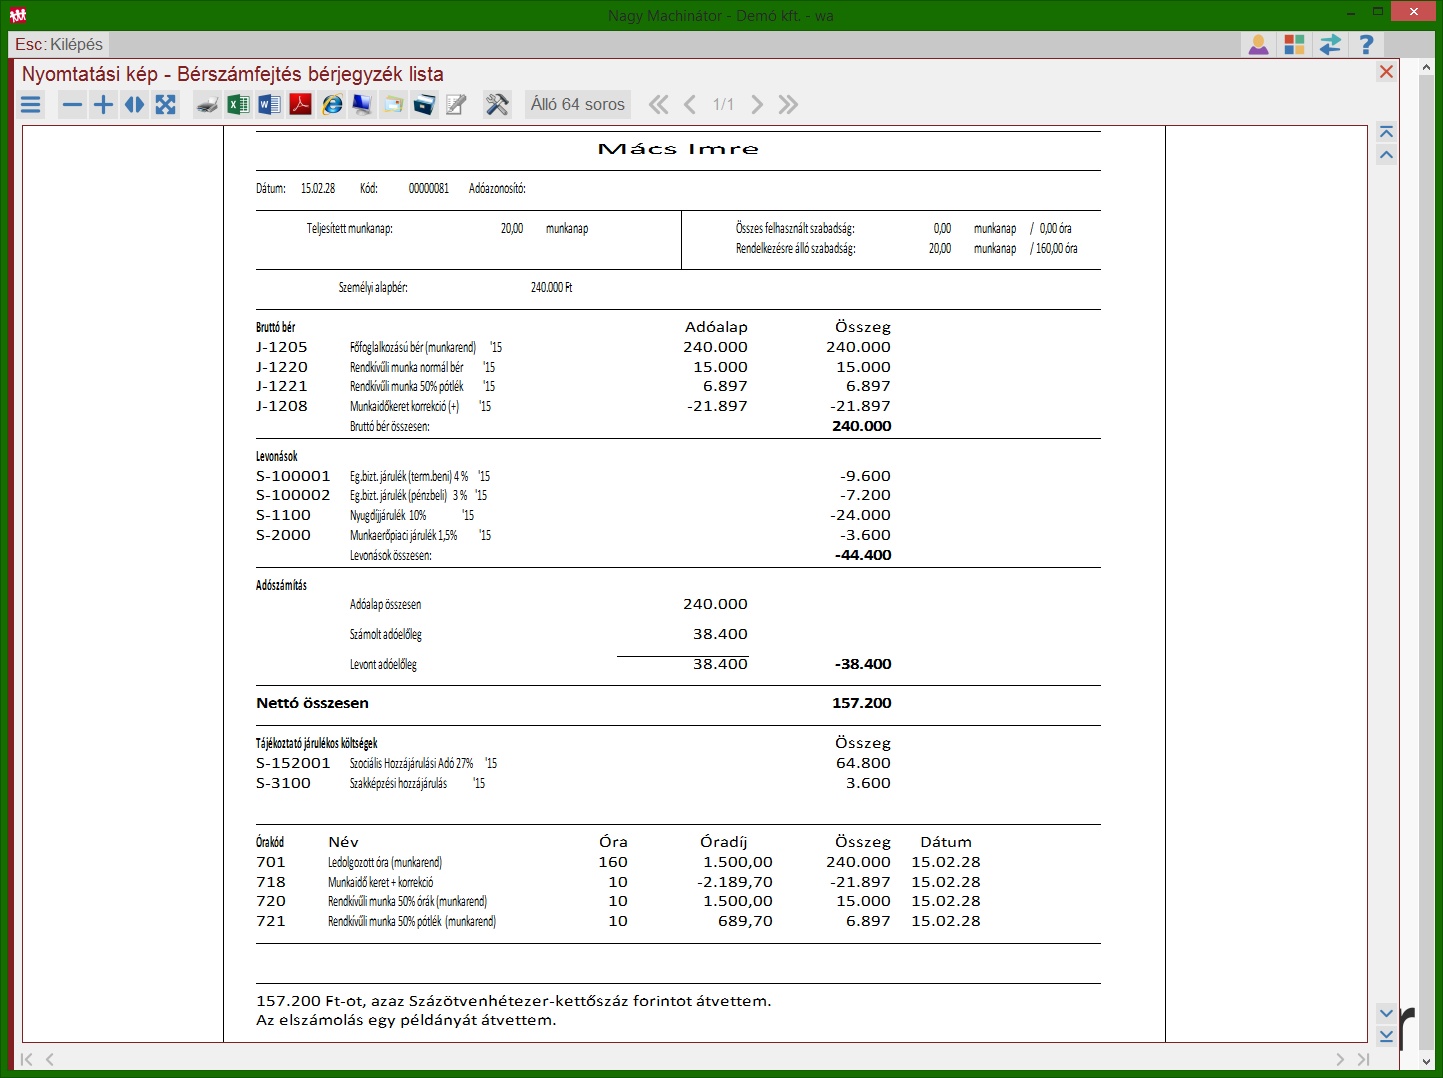Close the print preview with the red X
1443x1078 pixels.
pos(1386,72)
